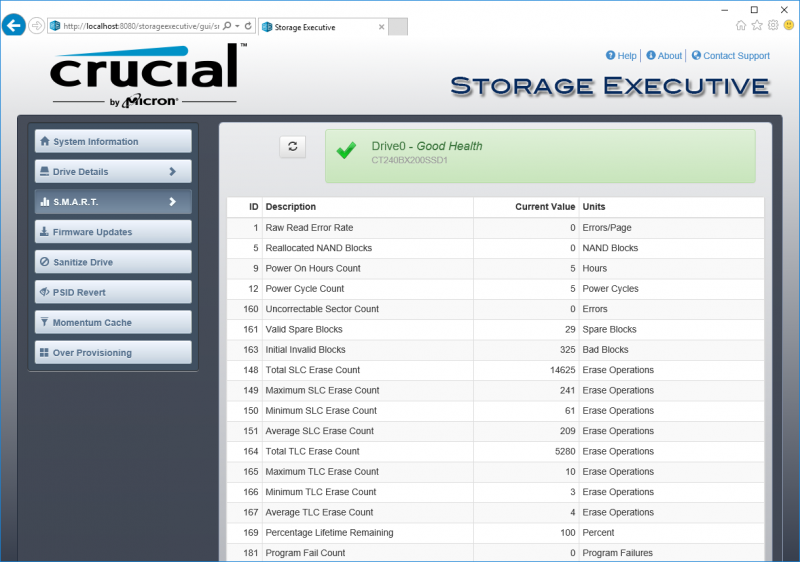This screenshot has width=800, height=562.
Task: Select Program Fail Count row
Action: [495, 553]
